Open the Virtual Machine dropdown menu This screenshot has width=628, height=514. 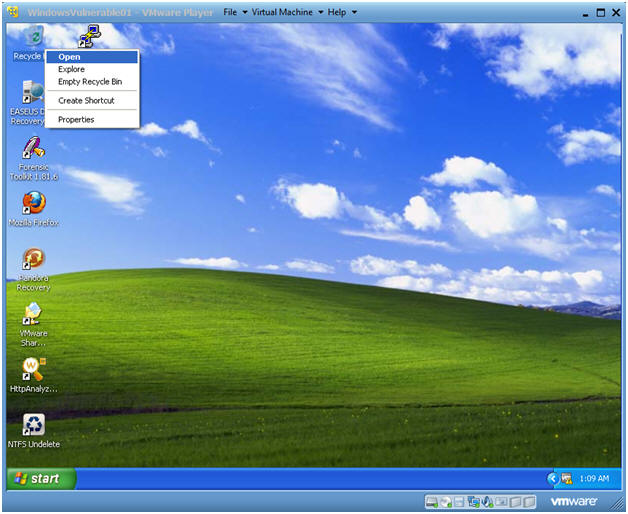coord(287,12)
